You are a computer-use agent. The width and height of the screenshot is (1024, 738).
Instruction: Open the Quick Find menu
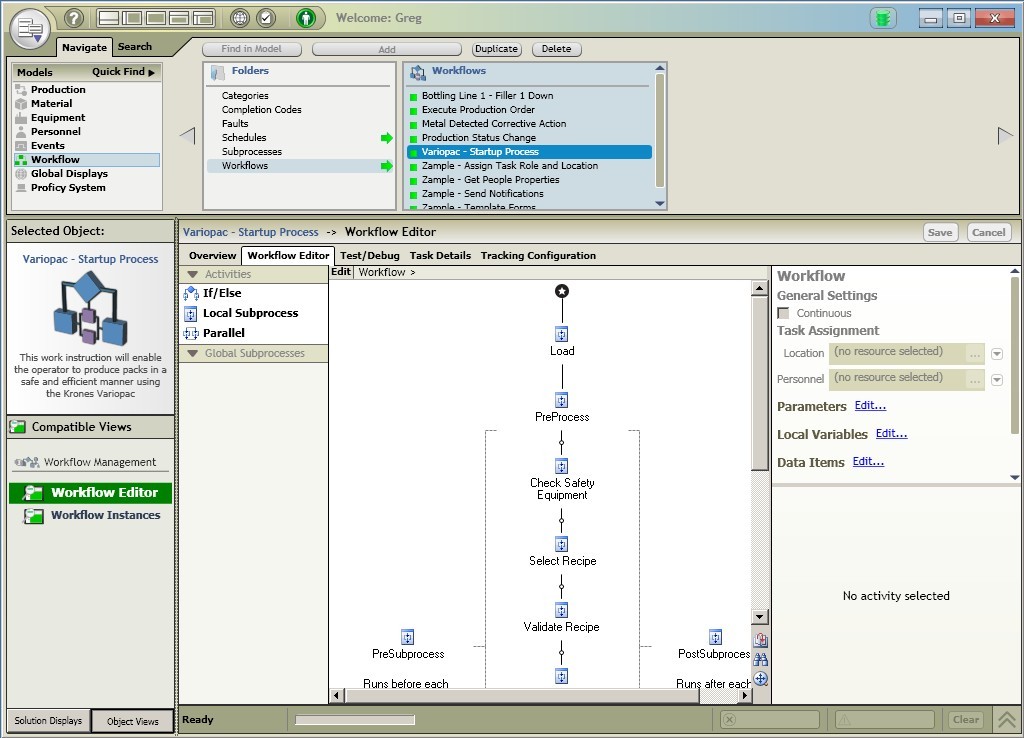coord(123,72)
